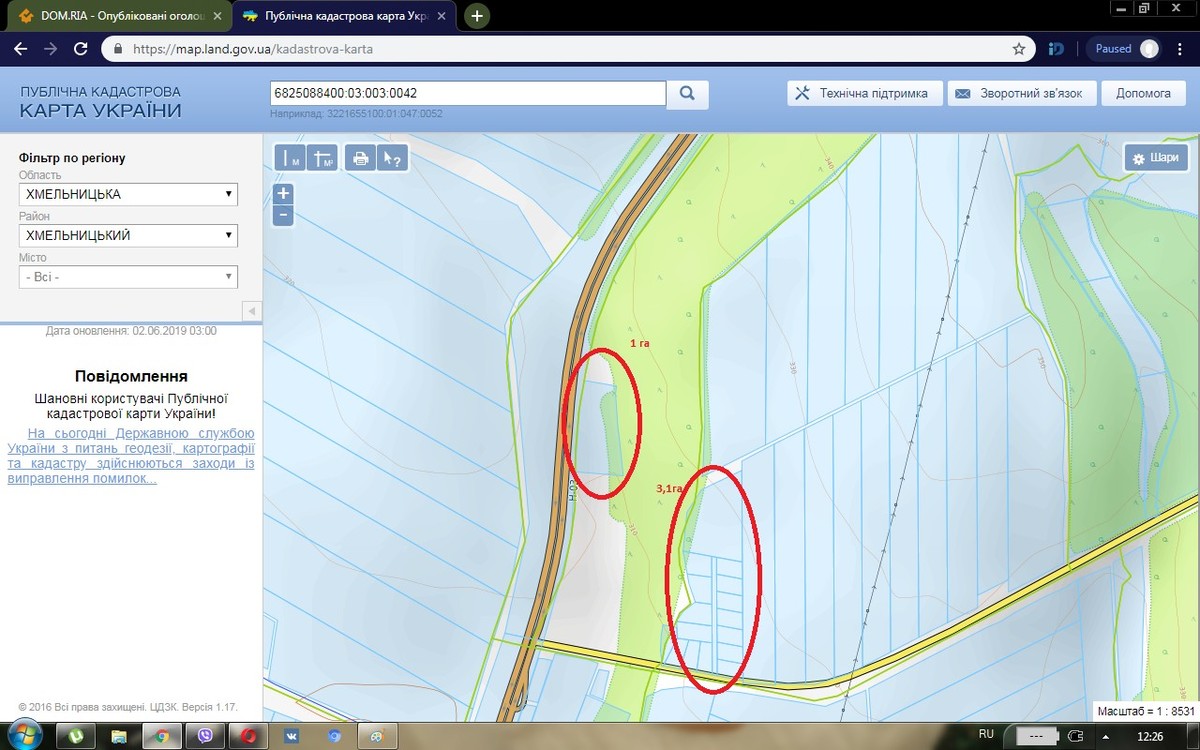Zoom in on the map
1200x750 pixels.
(283, 193)
